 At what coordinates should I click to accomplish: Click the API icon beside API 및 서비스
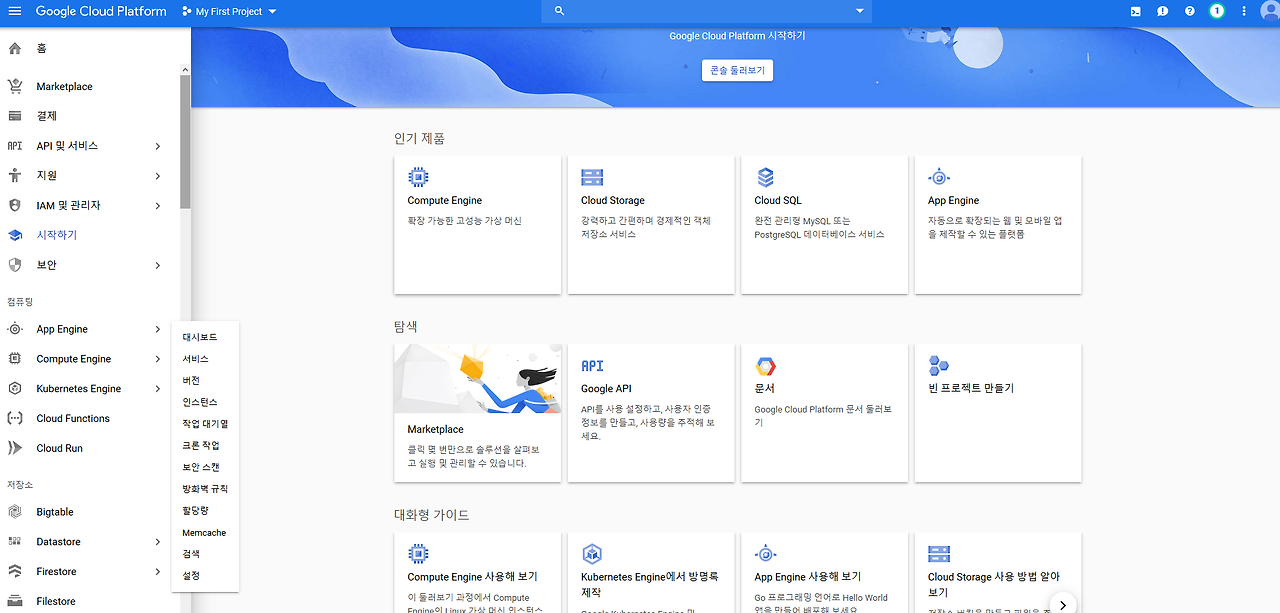coord(15,146)
